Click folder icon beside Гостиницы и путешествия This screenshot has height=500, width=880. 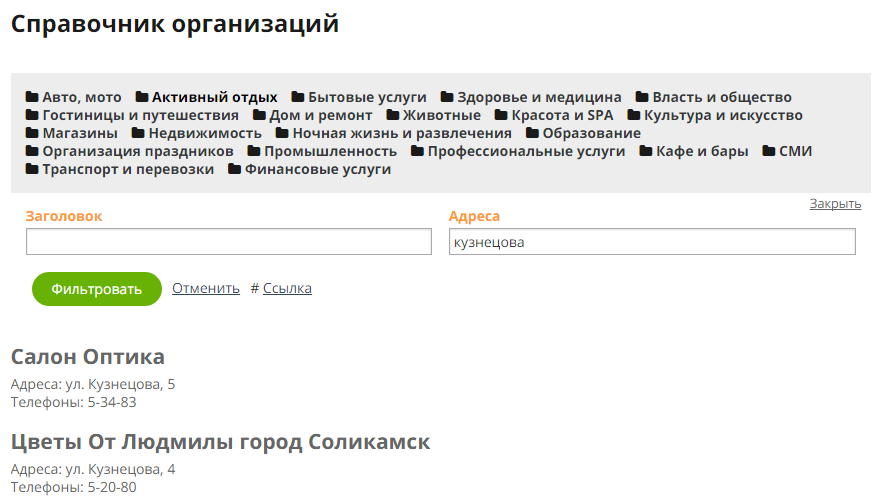(32, 116)
